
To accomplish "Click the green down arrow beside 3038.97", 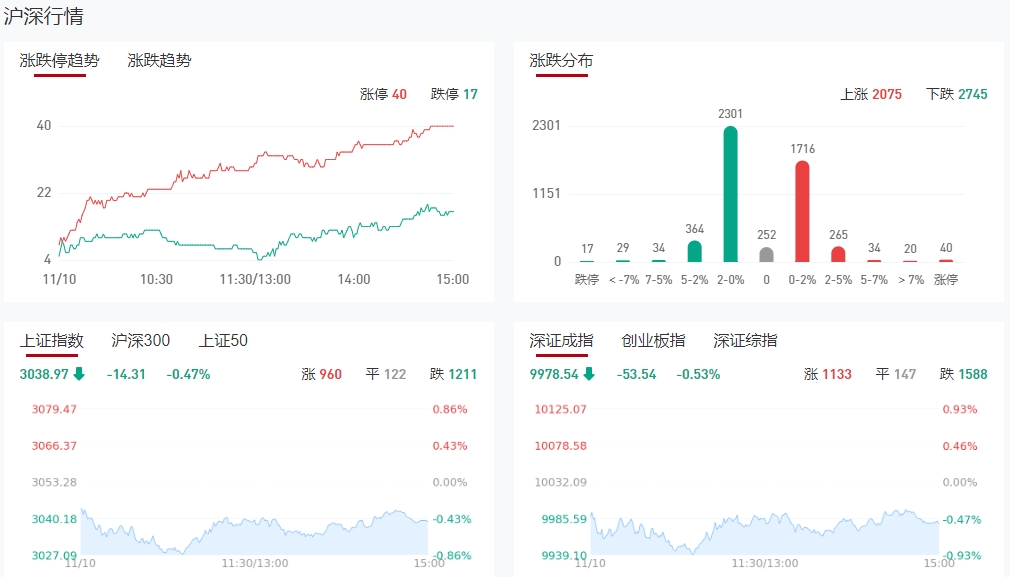I will (79, 374).
